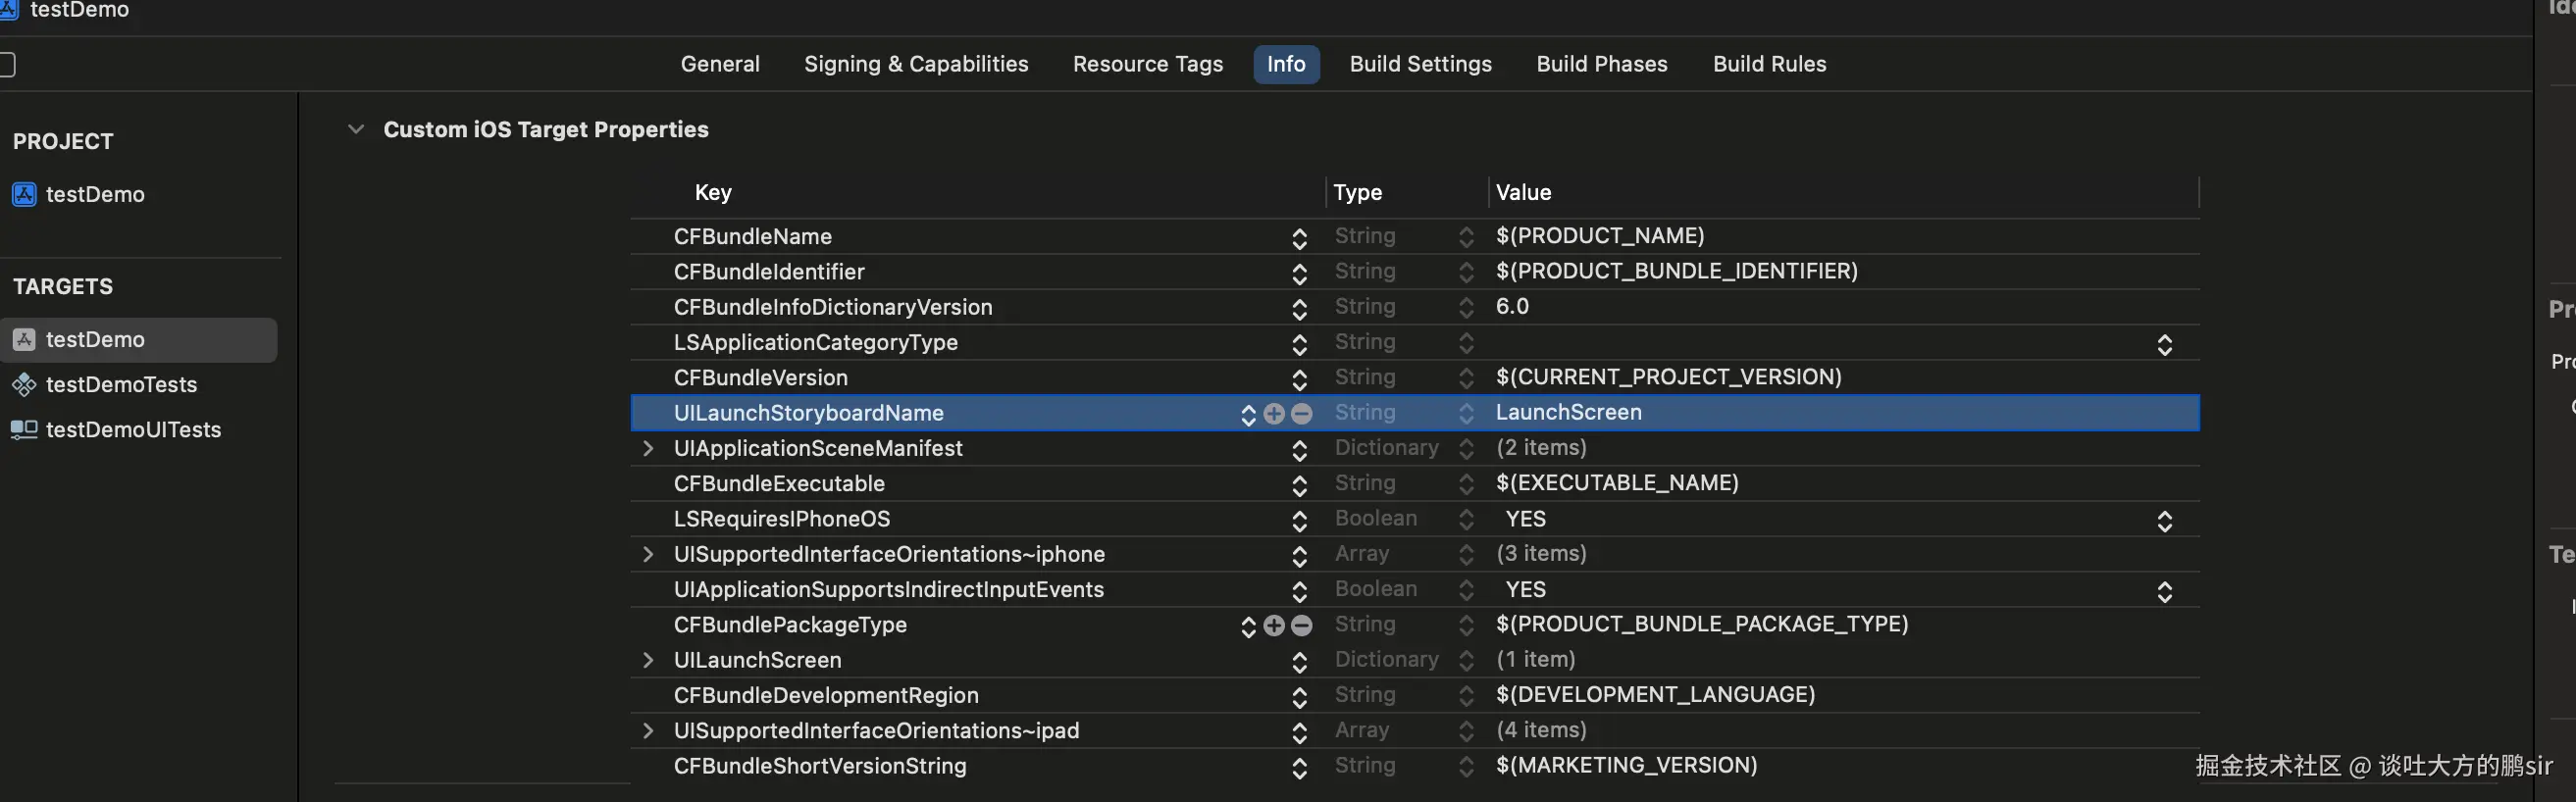The height and width of the screenshot is (802, 2576).
Task: Click the testDemo project icon in sidebar
Action: [x=24, y=195]
